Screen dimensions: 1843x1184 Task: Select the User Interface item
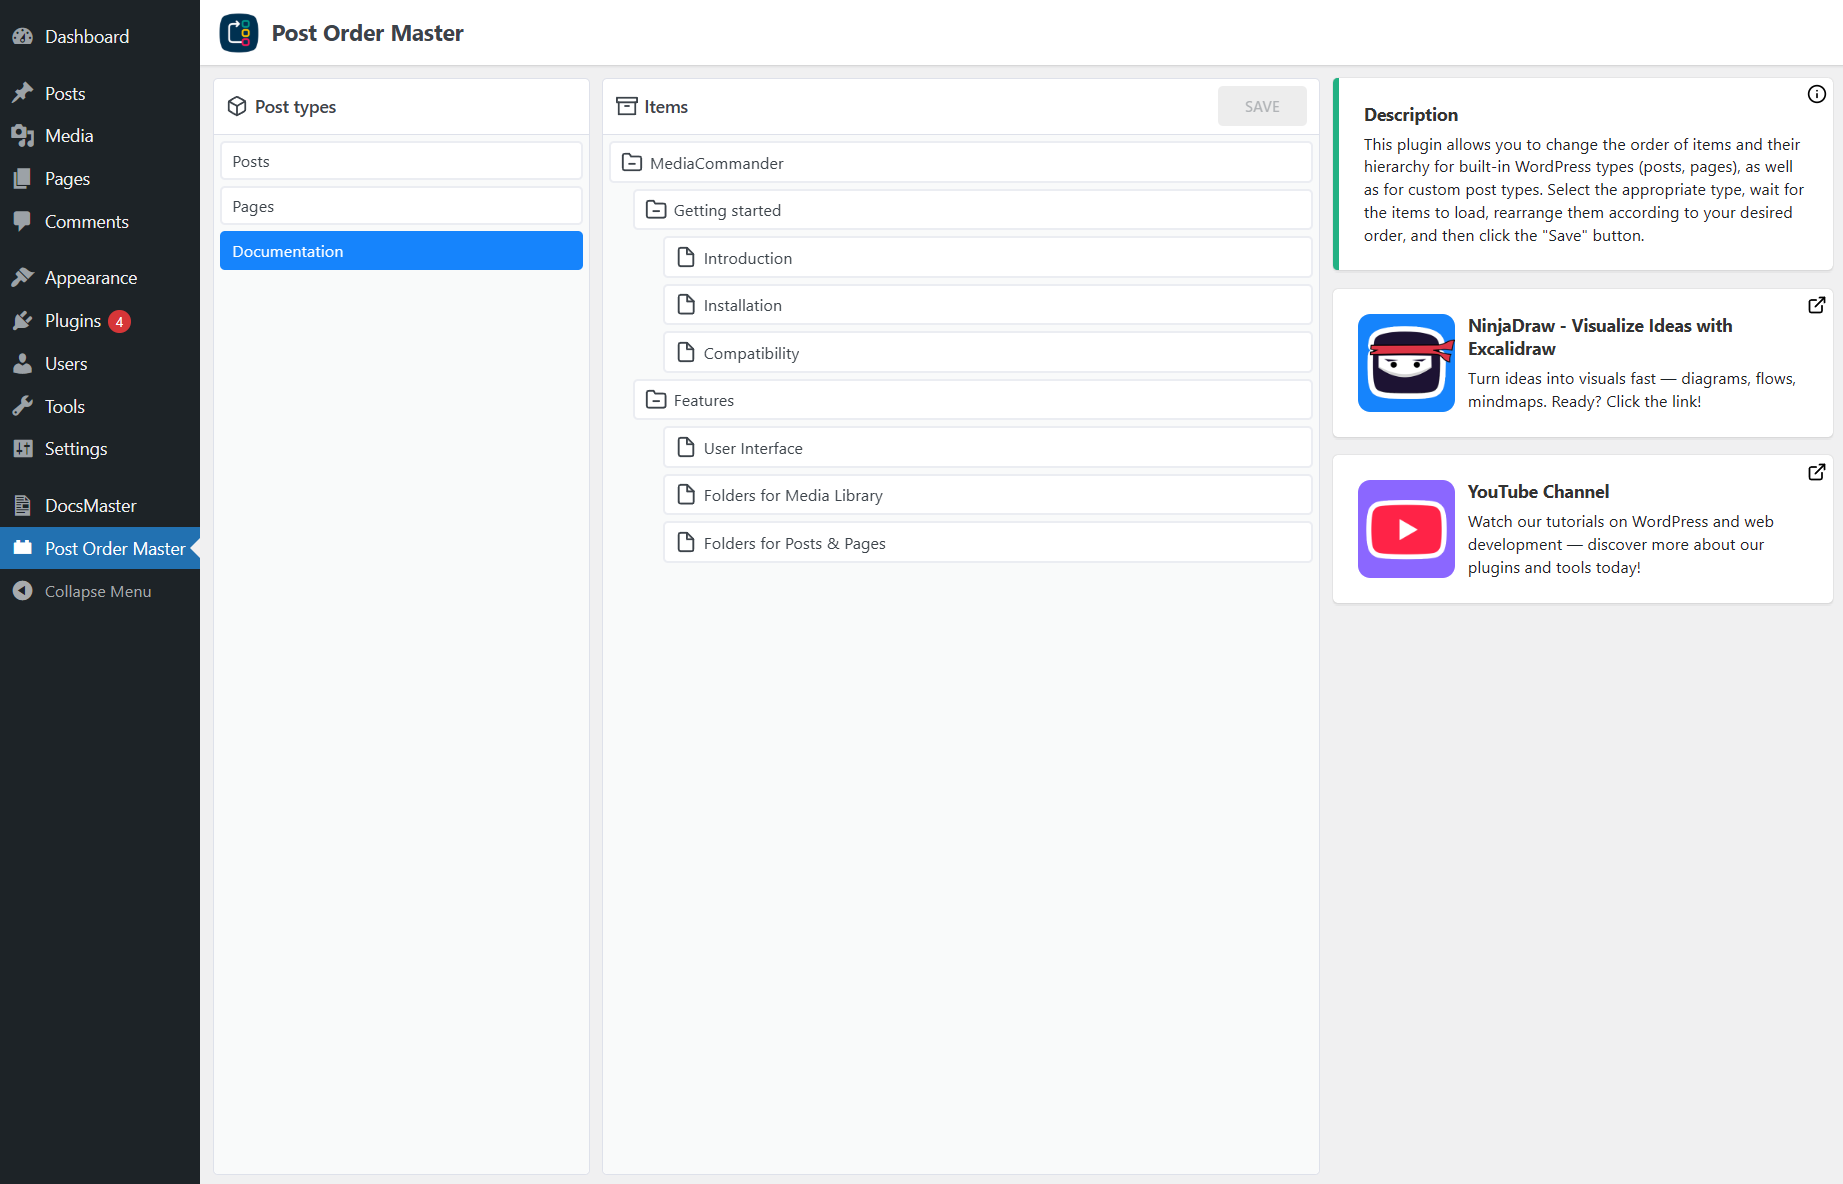pos(988,448)
